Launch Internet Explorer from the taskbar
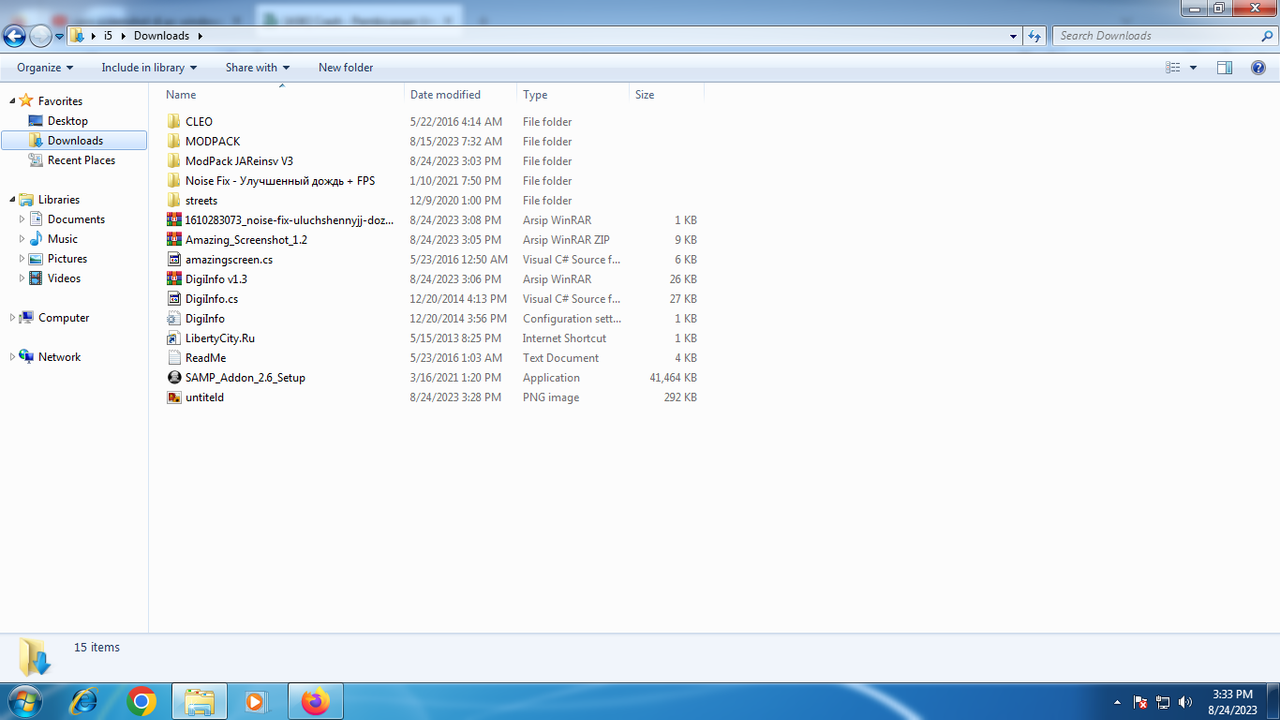1280x720 pixels. click(x=83, y=702)
